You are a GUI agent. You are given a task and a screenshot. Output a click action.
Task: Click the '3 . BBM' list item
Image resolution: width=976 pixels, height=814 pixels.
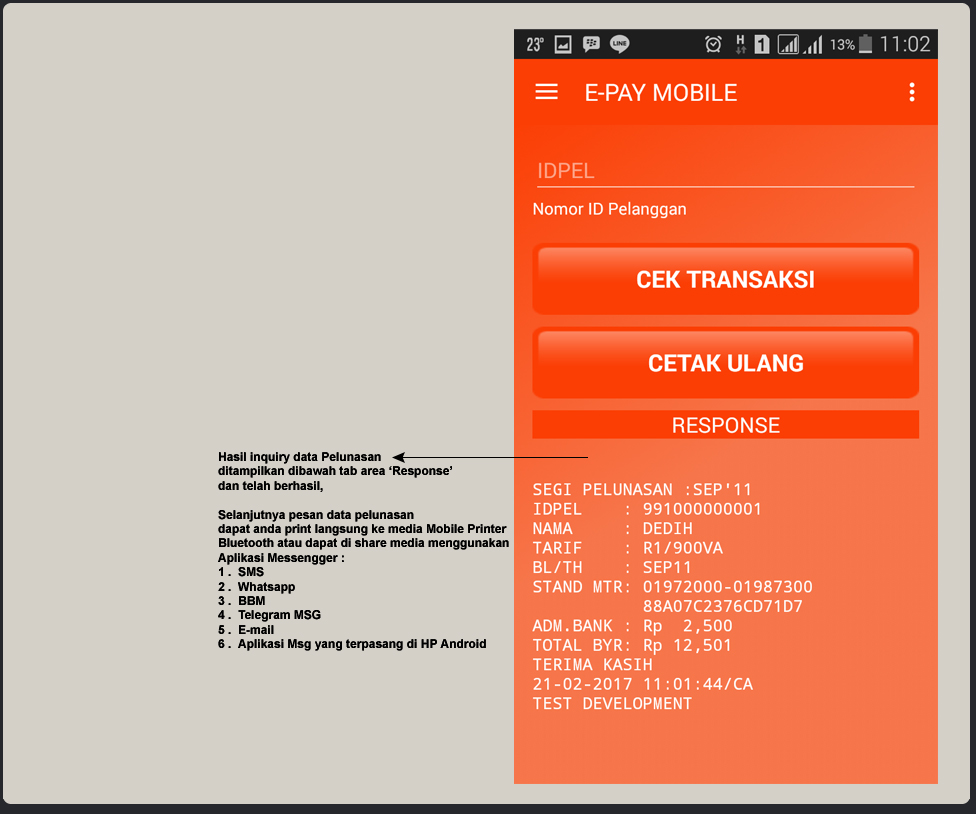242,601
